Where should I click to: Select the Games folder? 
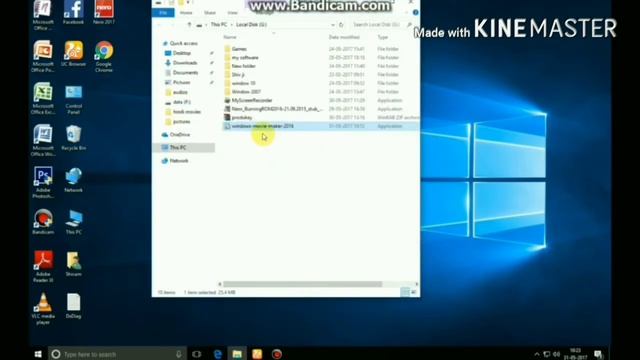[239, 49]
